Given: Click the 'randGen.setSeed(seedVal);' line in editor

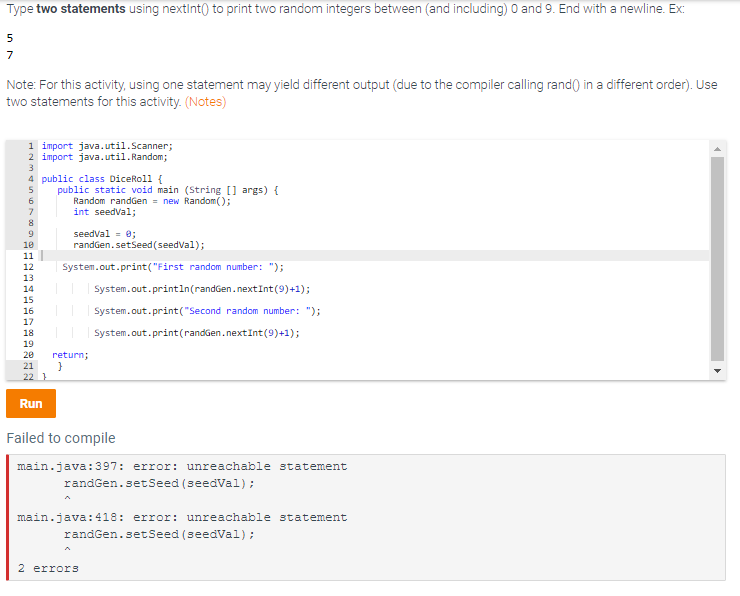Looking at the screenshot, I should coord(139,245).
